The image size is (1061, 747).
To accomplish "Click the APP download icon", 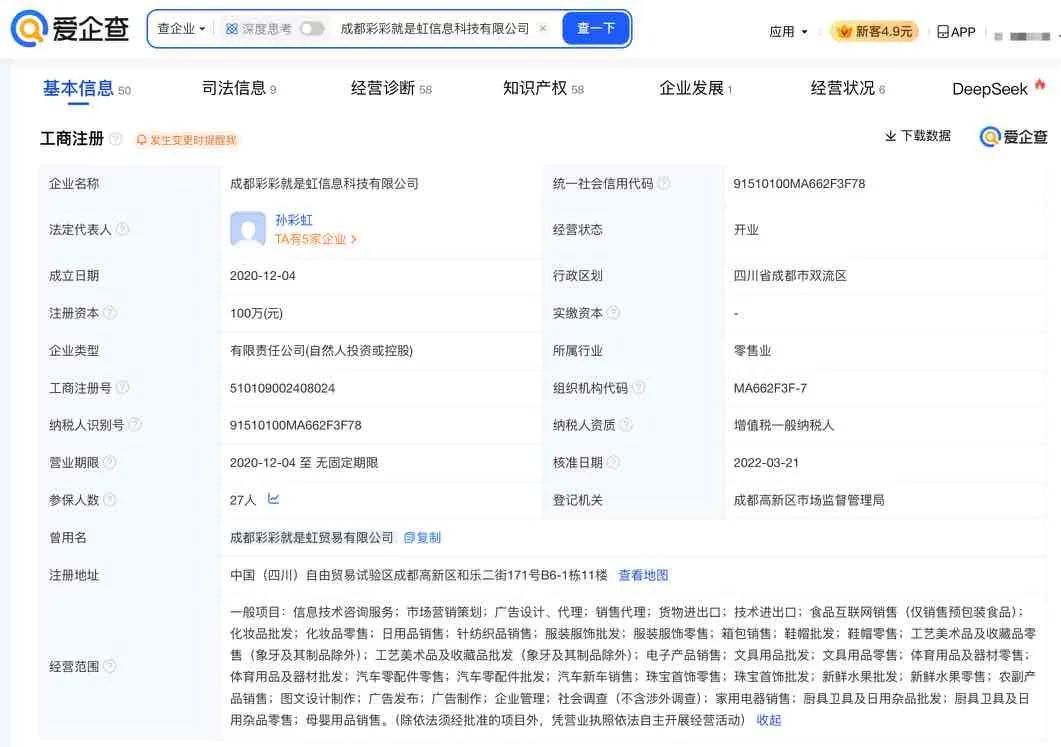I will pos(942,32).
